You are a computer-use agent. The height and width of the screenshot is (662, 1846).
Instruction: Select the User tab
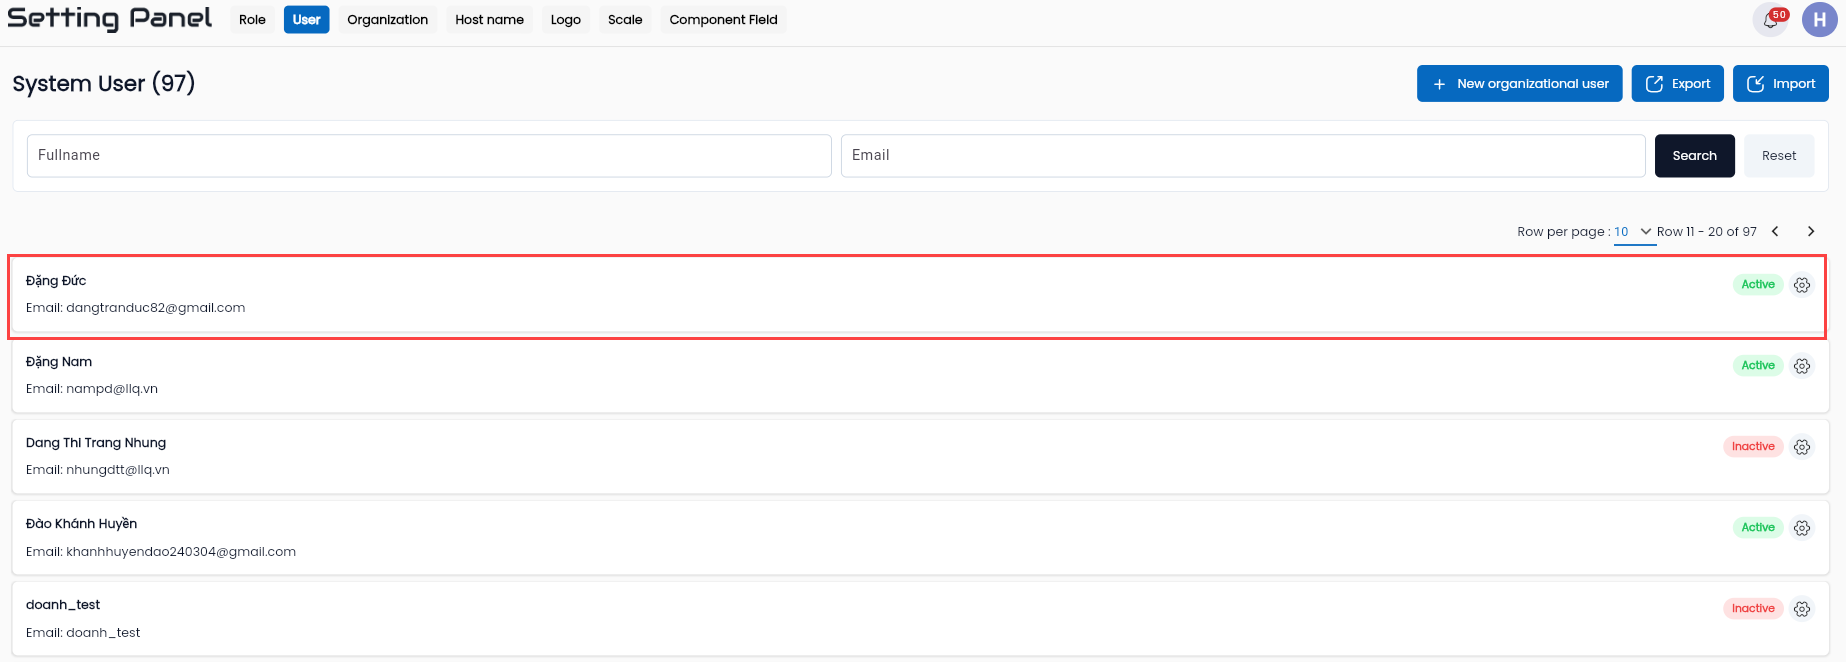(x=306, y=20)
